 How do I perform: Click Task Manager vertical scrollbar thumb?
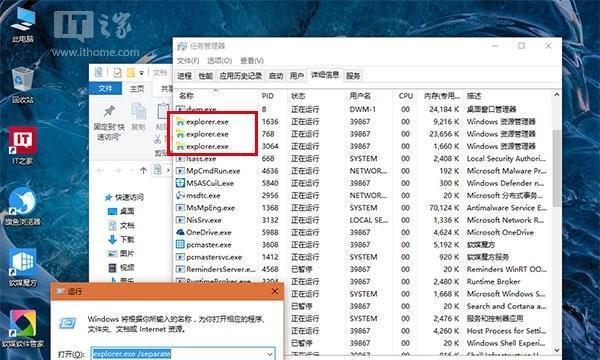pyautogui.click(x=557, y=167)
